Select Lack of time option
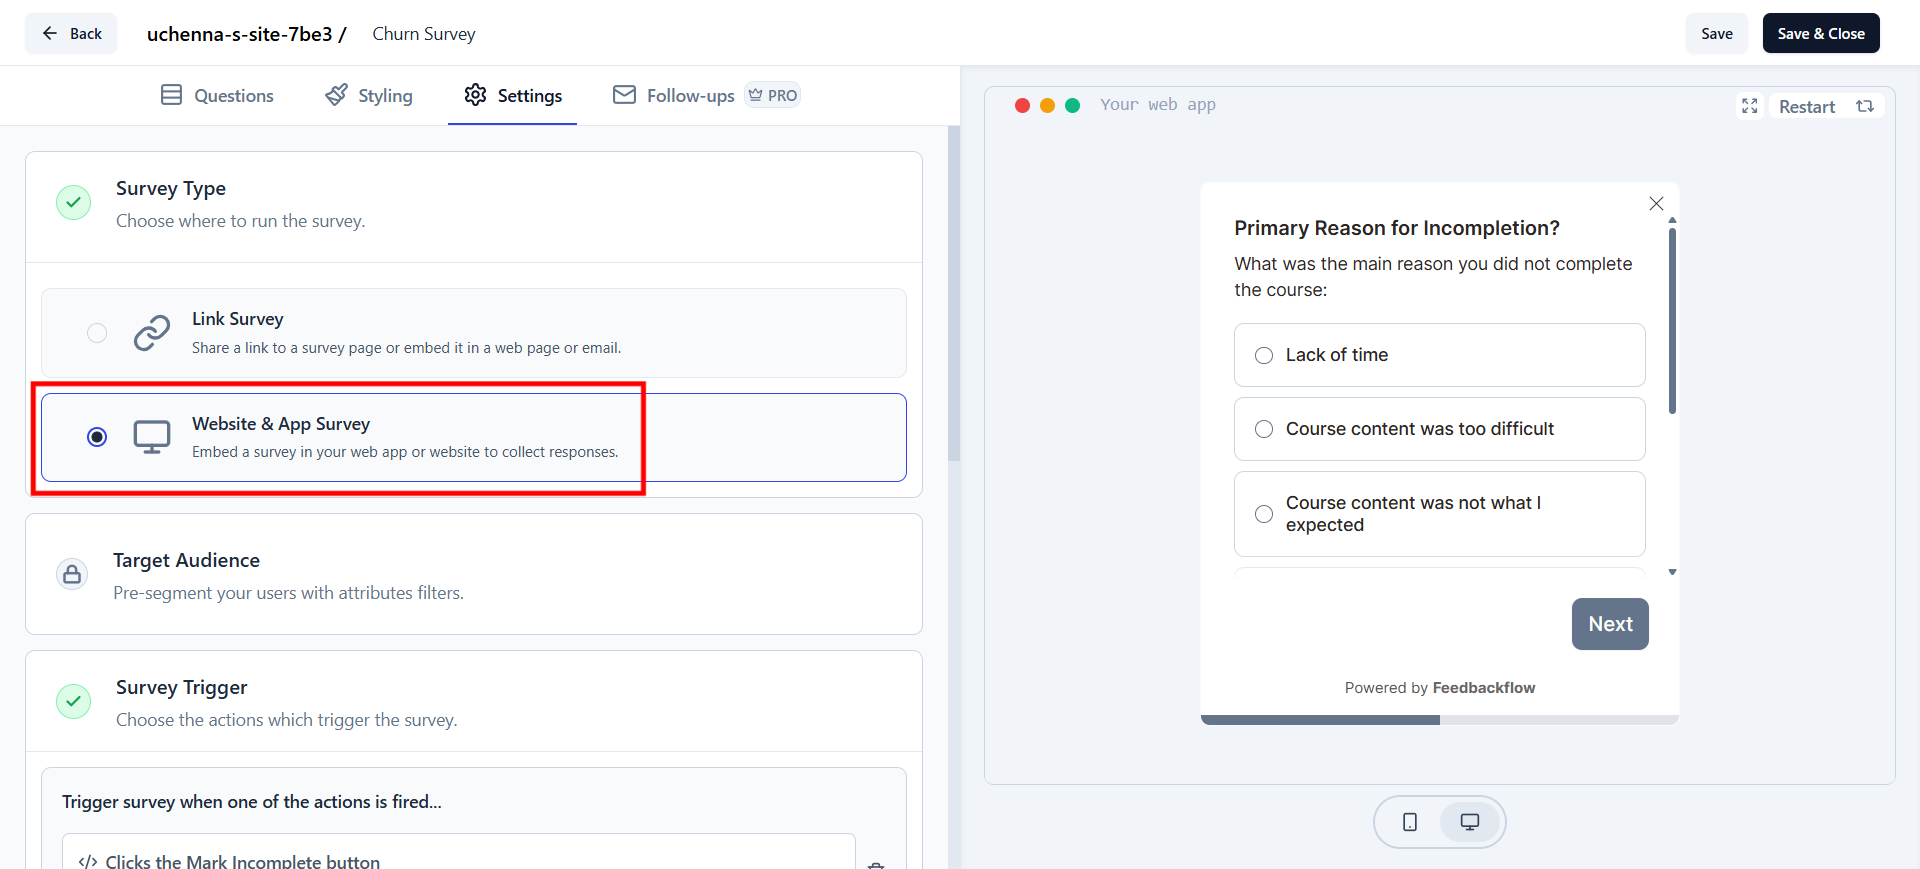Image resolution: width=1920 pixels, height=869 pixels. coord(1440,355)
